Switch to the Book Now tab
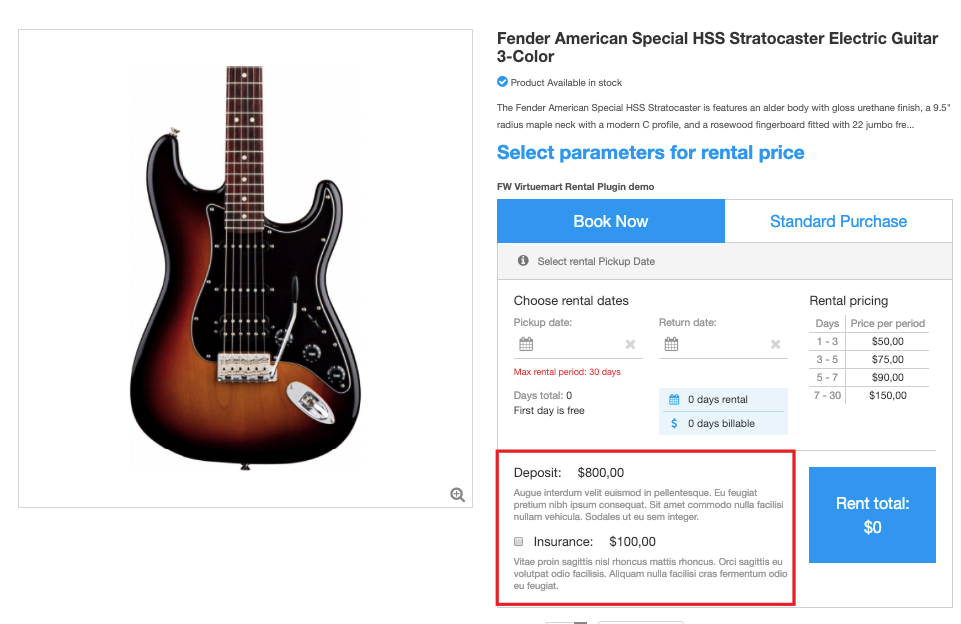Screen dimensions: 961x624 [610, 221]
